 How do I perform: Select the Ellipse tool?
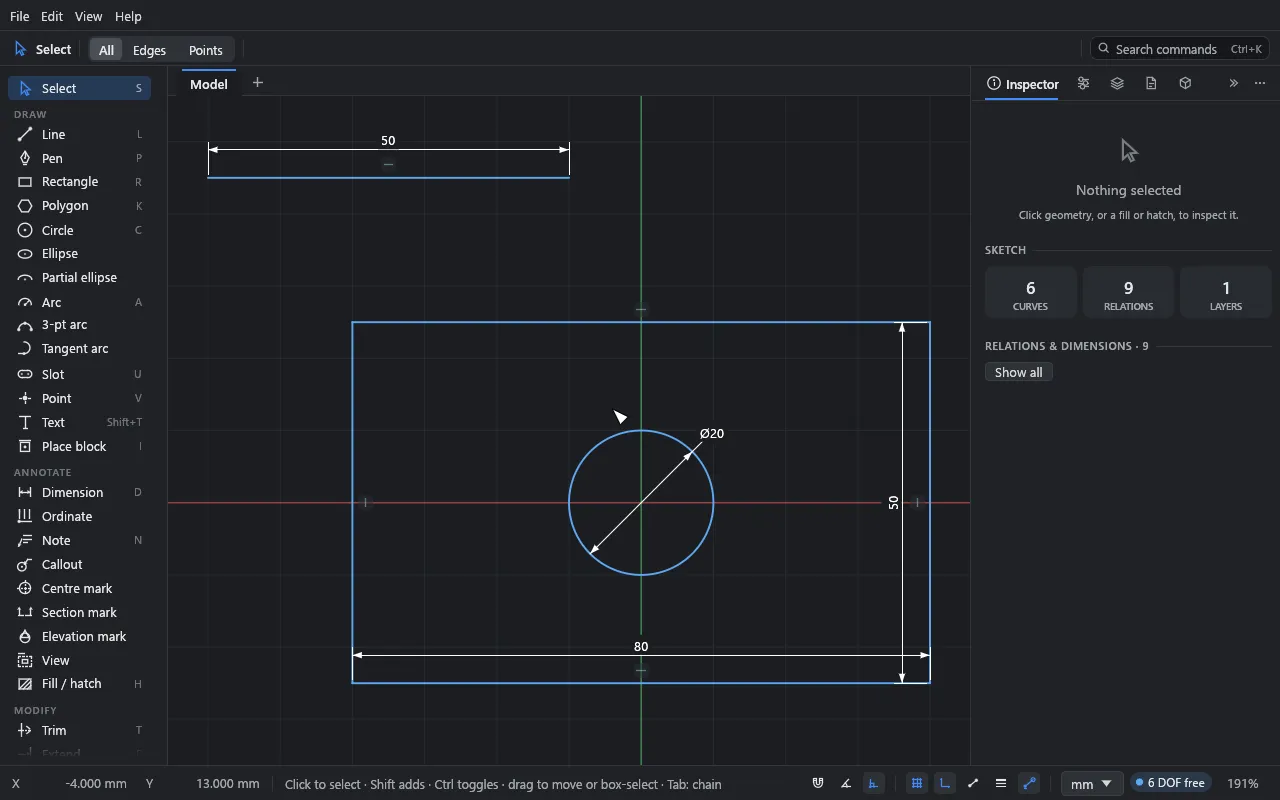coord(80,254)
